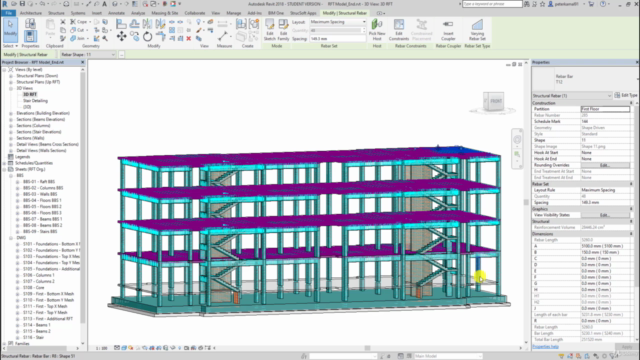Open the Structural Rebar (1) type filter dropdown

(572, 96)
